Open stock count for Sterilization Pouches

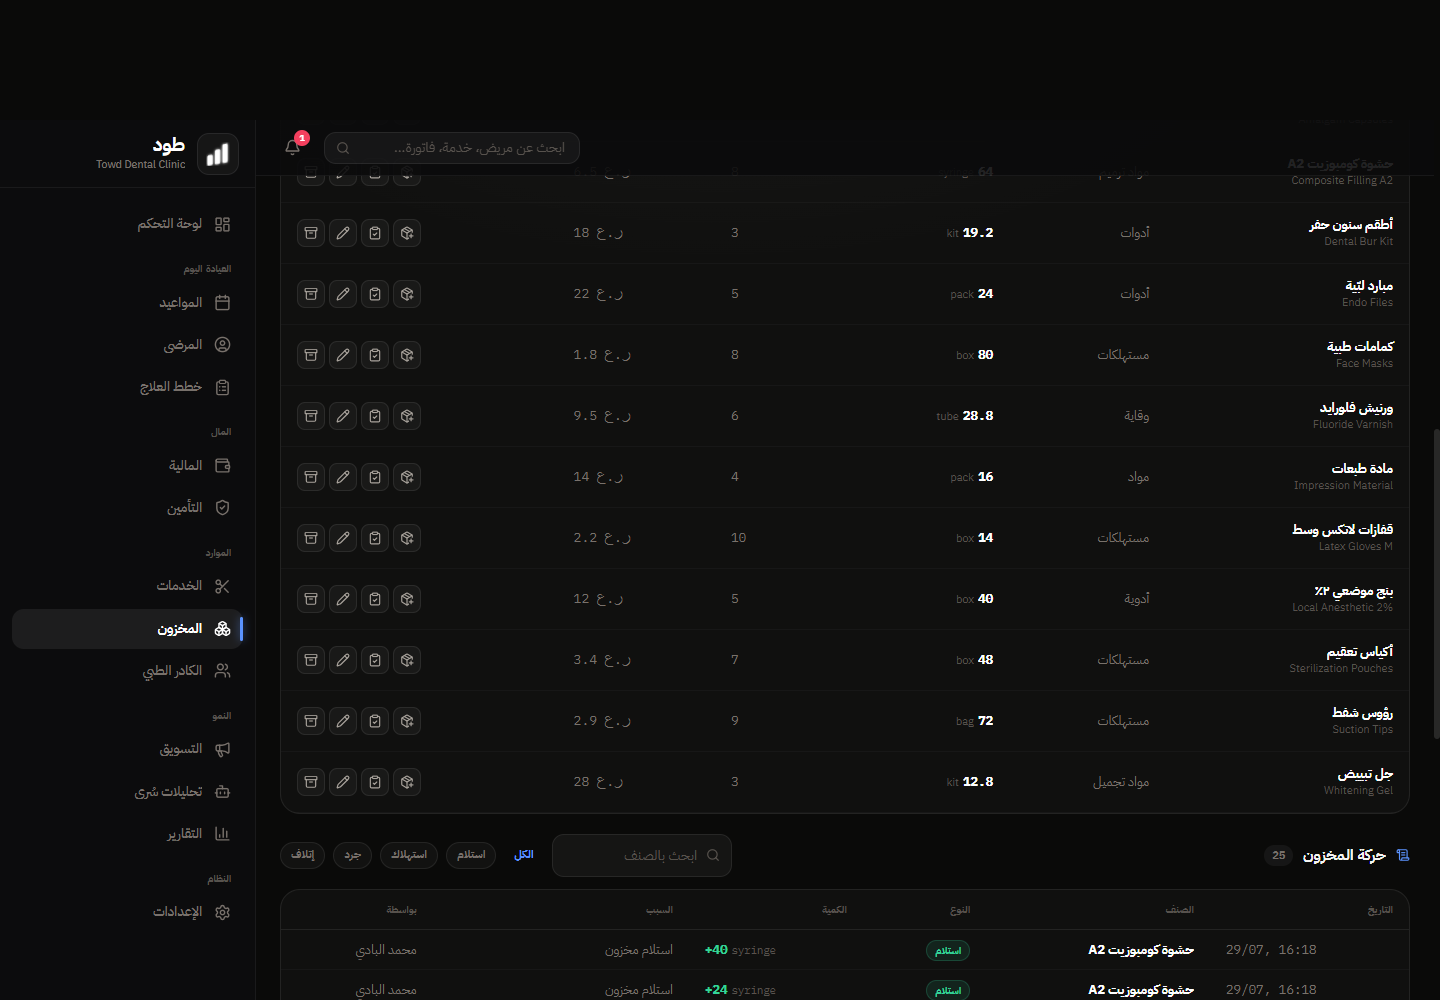click(x=375, y=660)
